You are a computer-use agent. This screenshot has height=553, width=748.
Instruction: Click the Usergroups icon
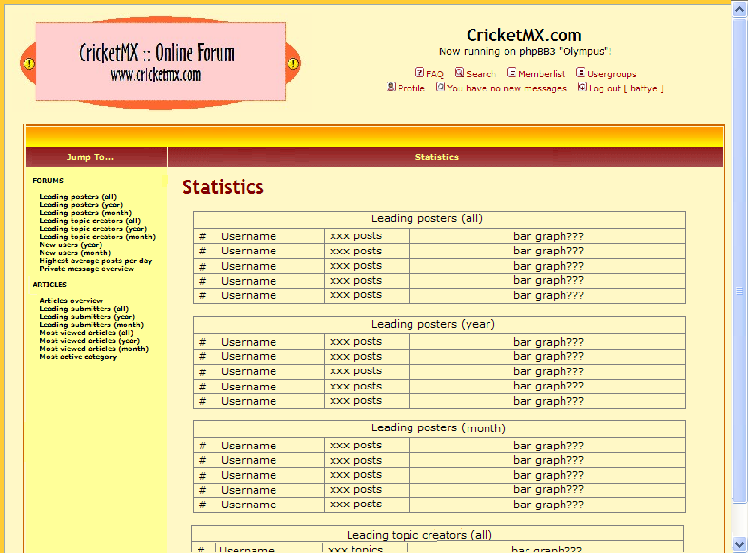click(x=581, y=73)
